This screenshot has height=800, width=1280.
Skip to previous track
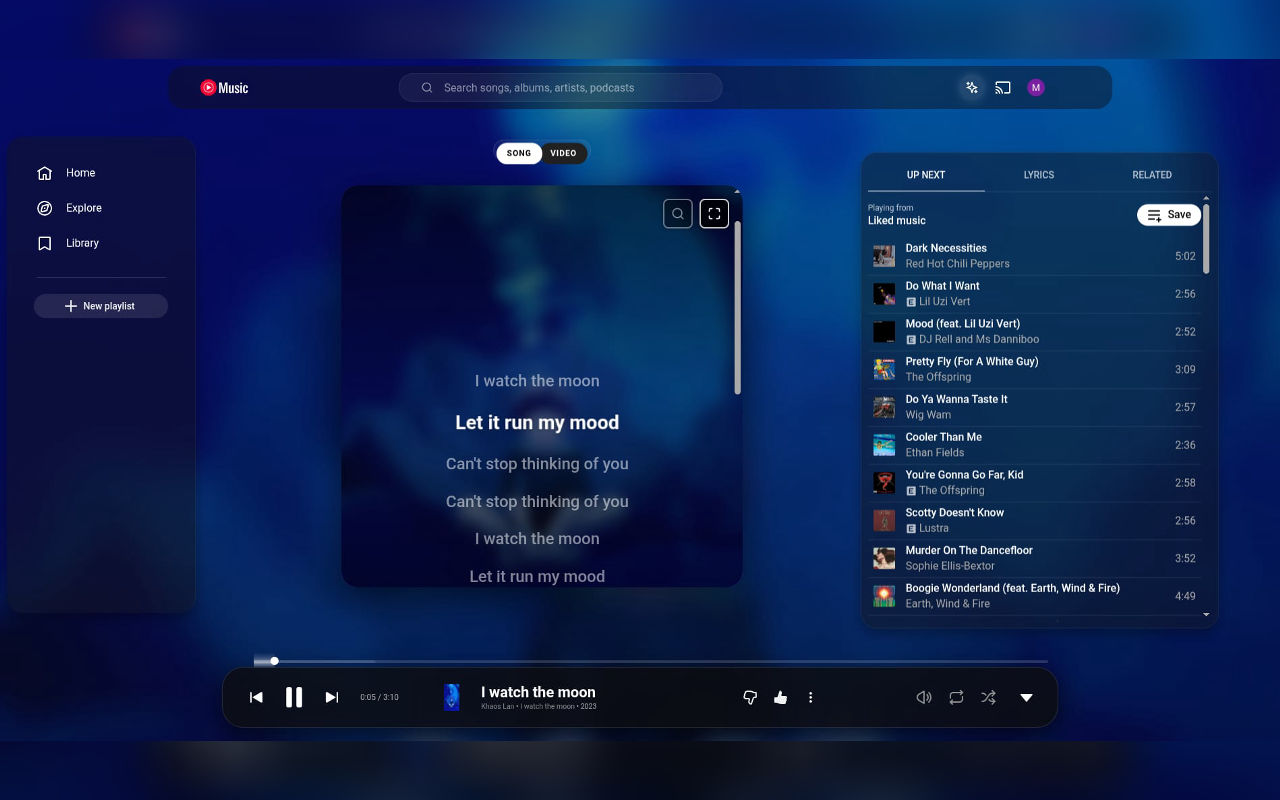(256, 698)
